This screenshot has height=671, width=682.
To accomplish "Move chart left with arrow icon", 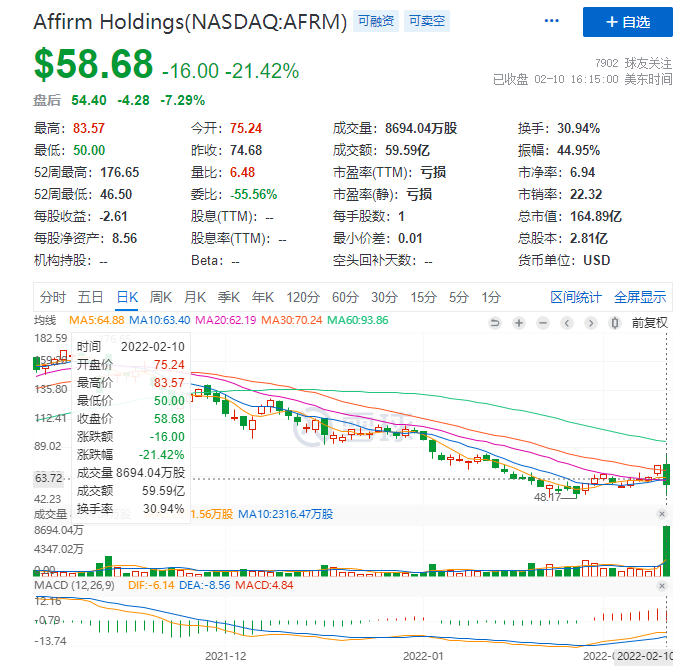I will pos(566,323).
